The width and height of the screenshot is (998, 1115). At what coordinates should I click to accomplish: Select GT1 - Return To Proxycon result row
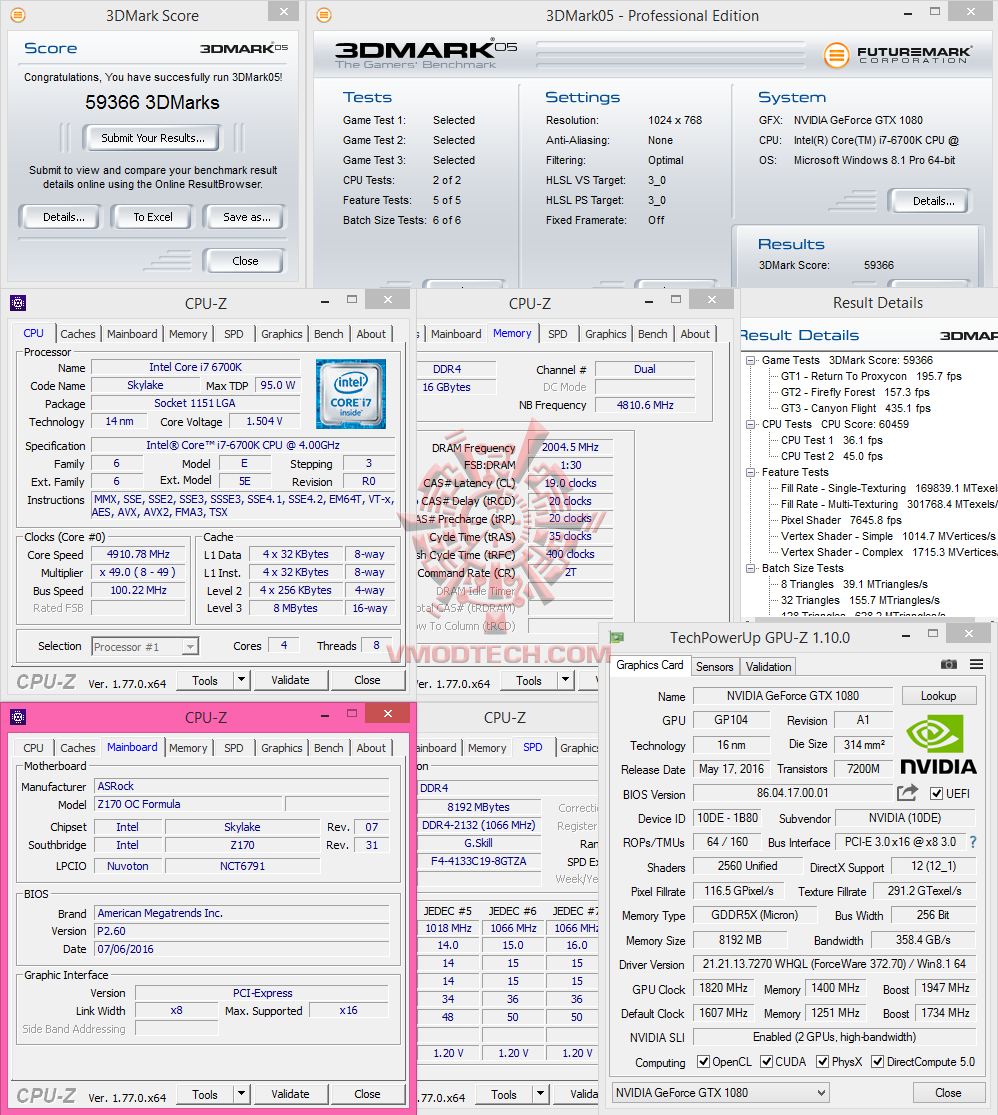[871, 376]
